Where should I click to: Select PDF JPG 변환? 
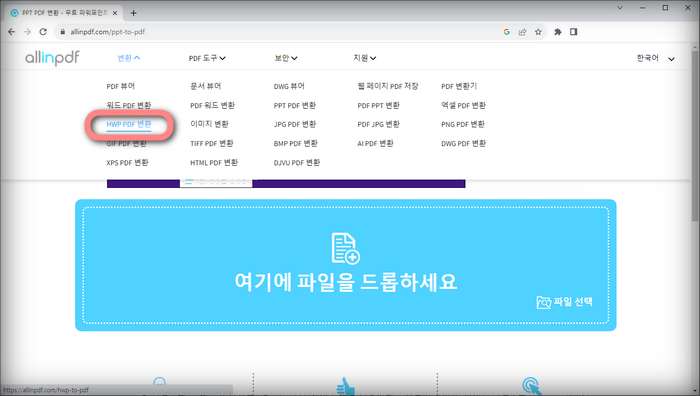(x=379, y=124)
